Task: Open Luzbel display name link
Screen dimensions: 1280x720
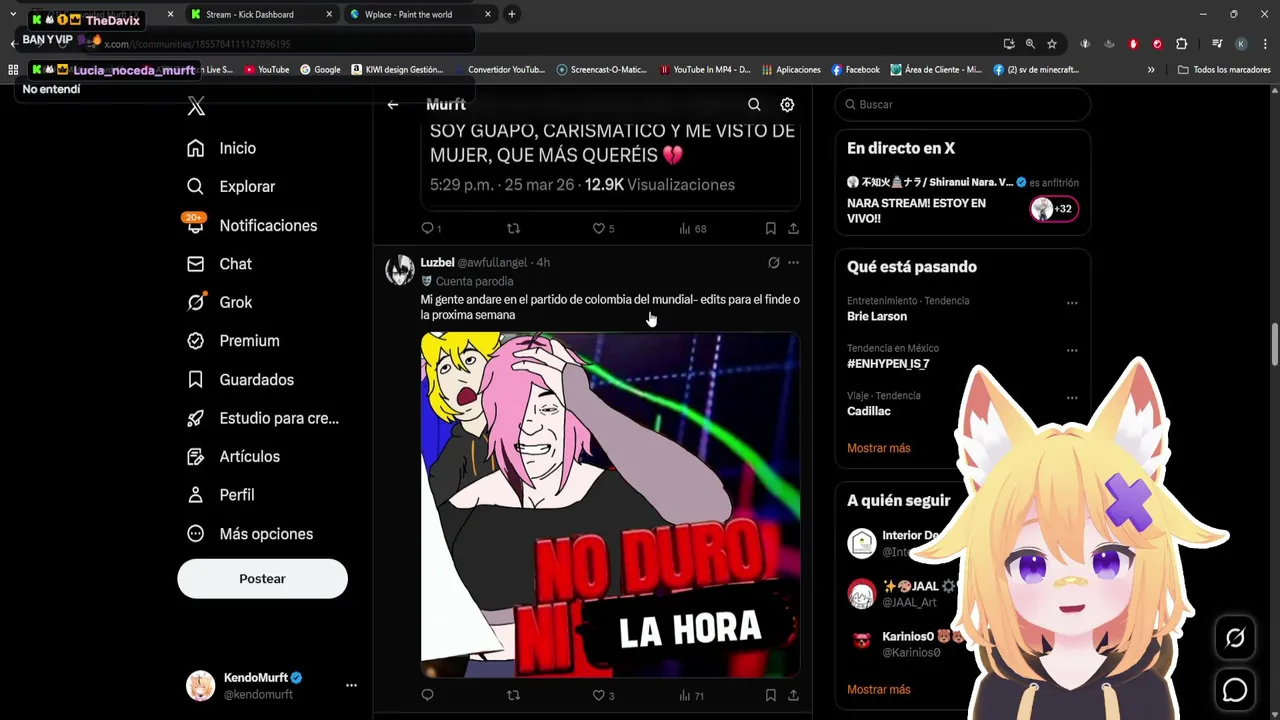Action: pyautogui.click(x=437, y=262)
